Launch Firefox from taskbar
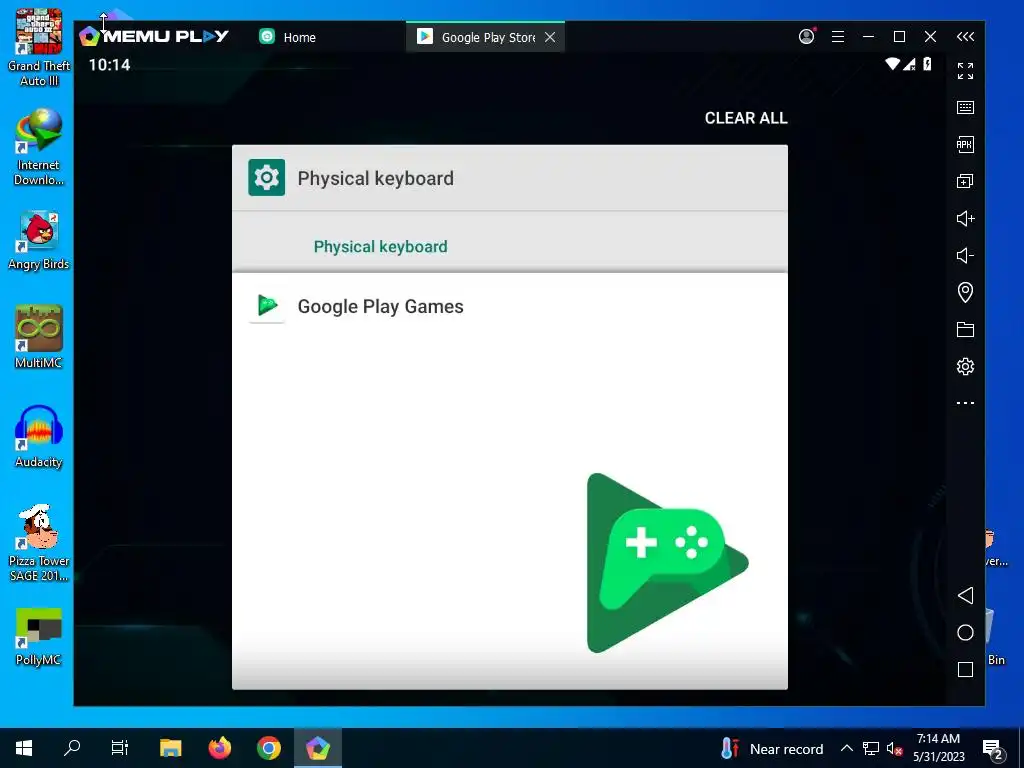1024x768 pixels. pos(219,748)
